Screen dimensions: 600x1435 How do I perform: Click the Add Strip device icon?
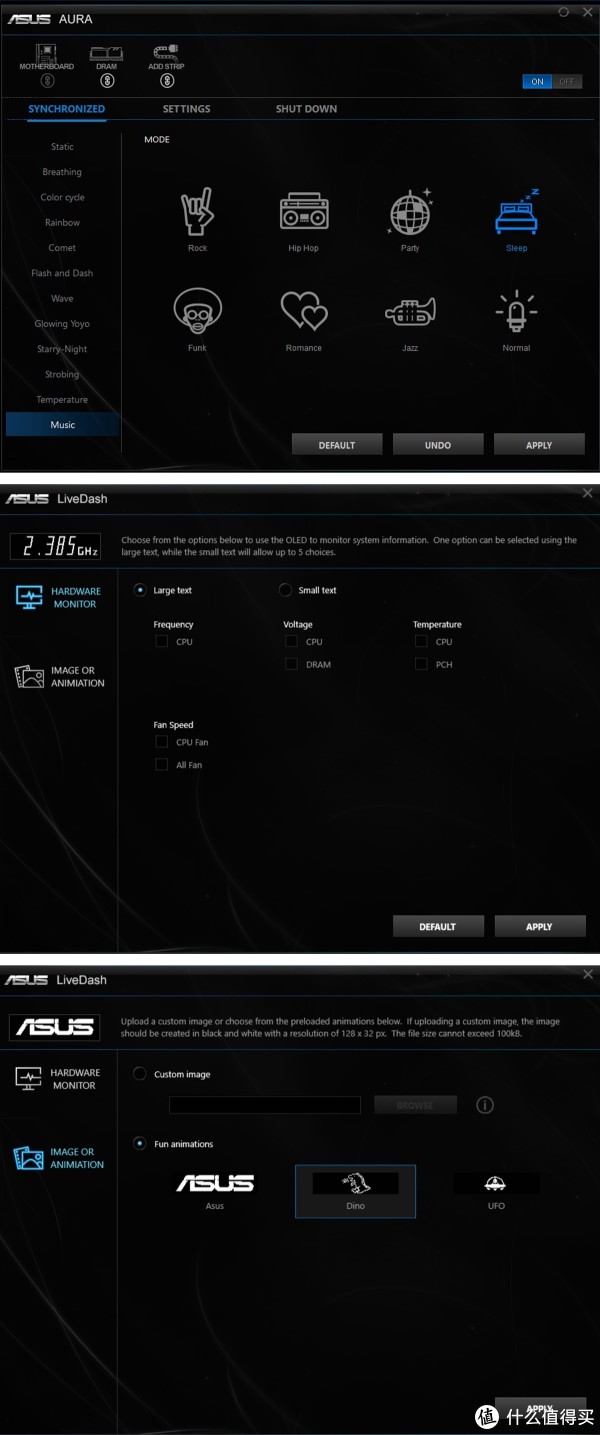[166, 52]
